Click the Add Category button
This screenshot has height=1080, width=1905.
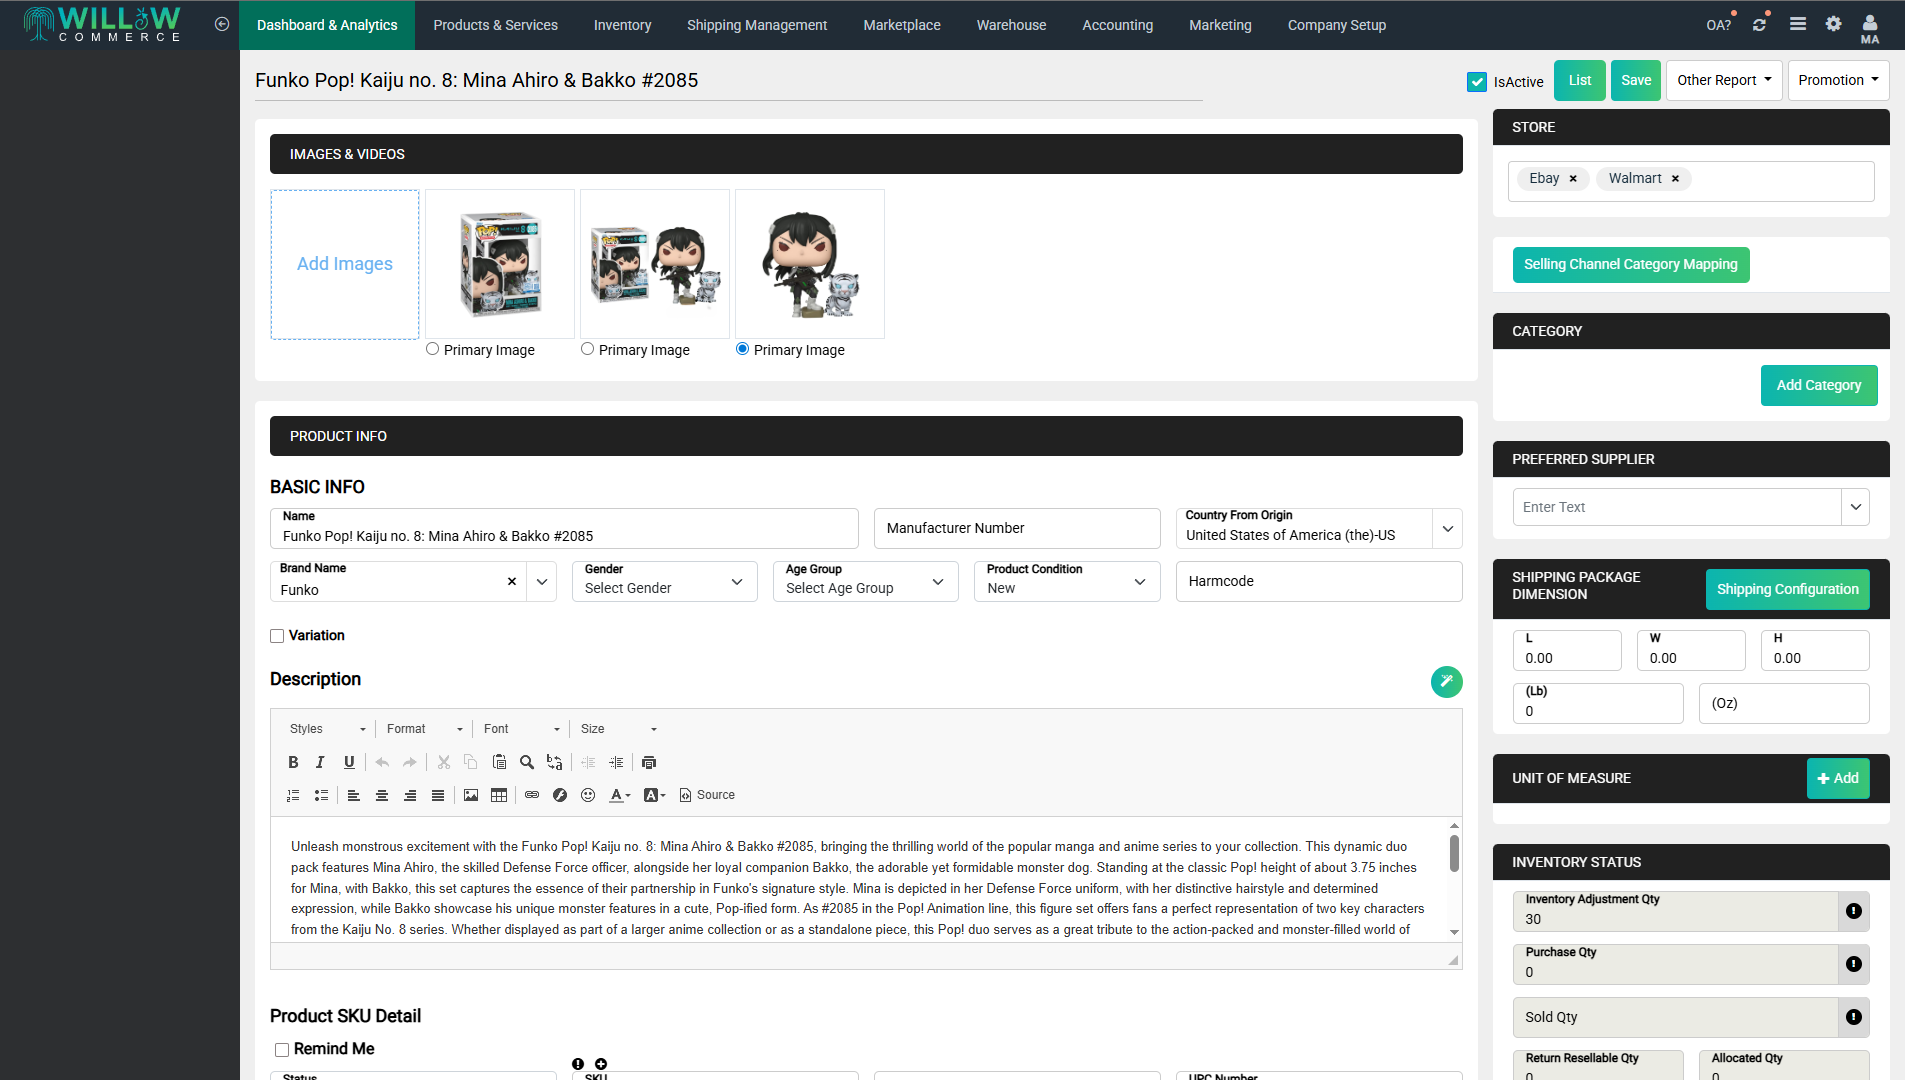1819,385
